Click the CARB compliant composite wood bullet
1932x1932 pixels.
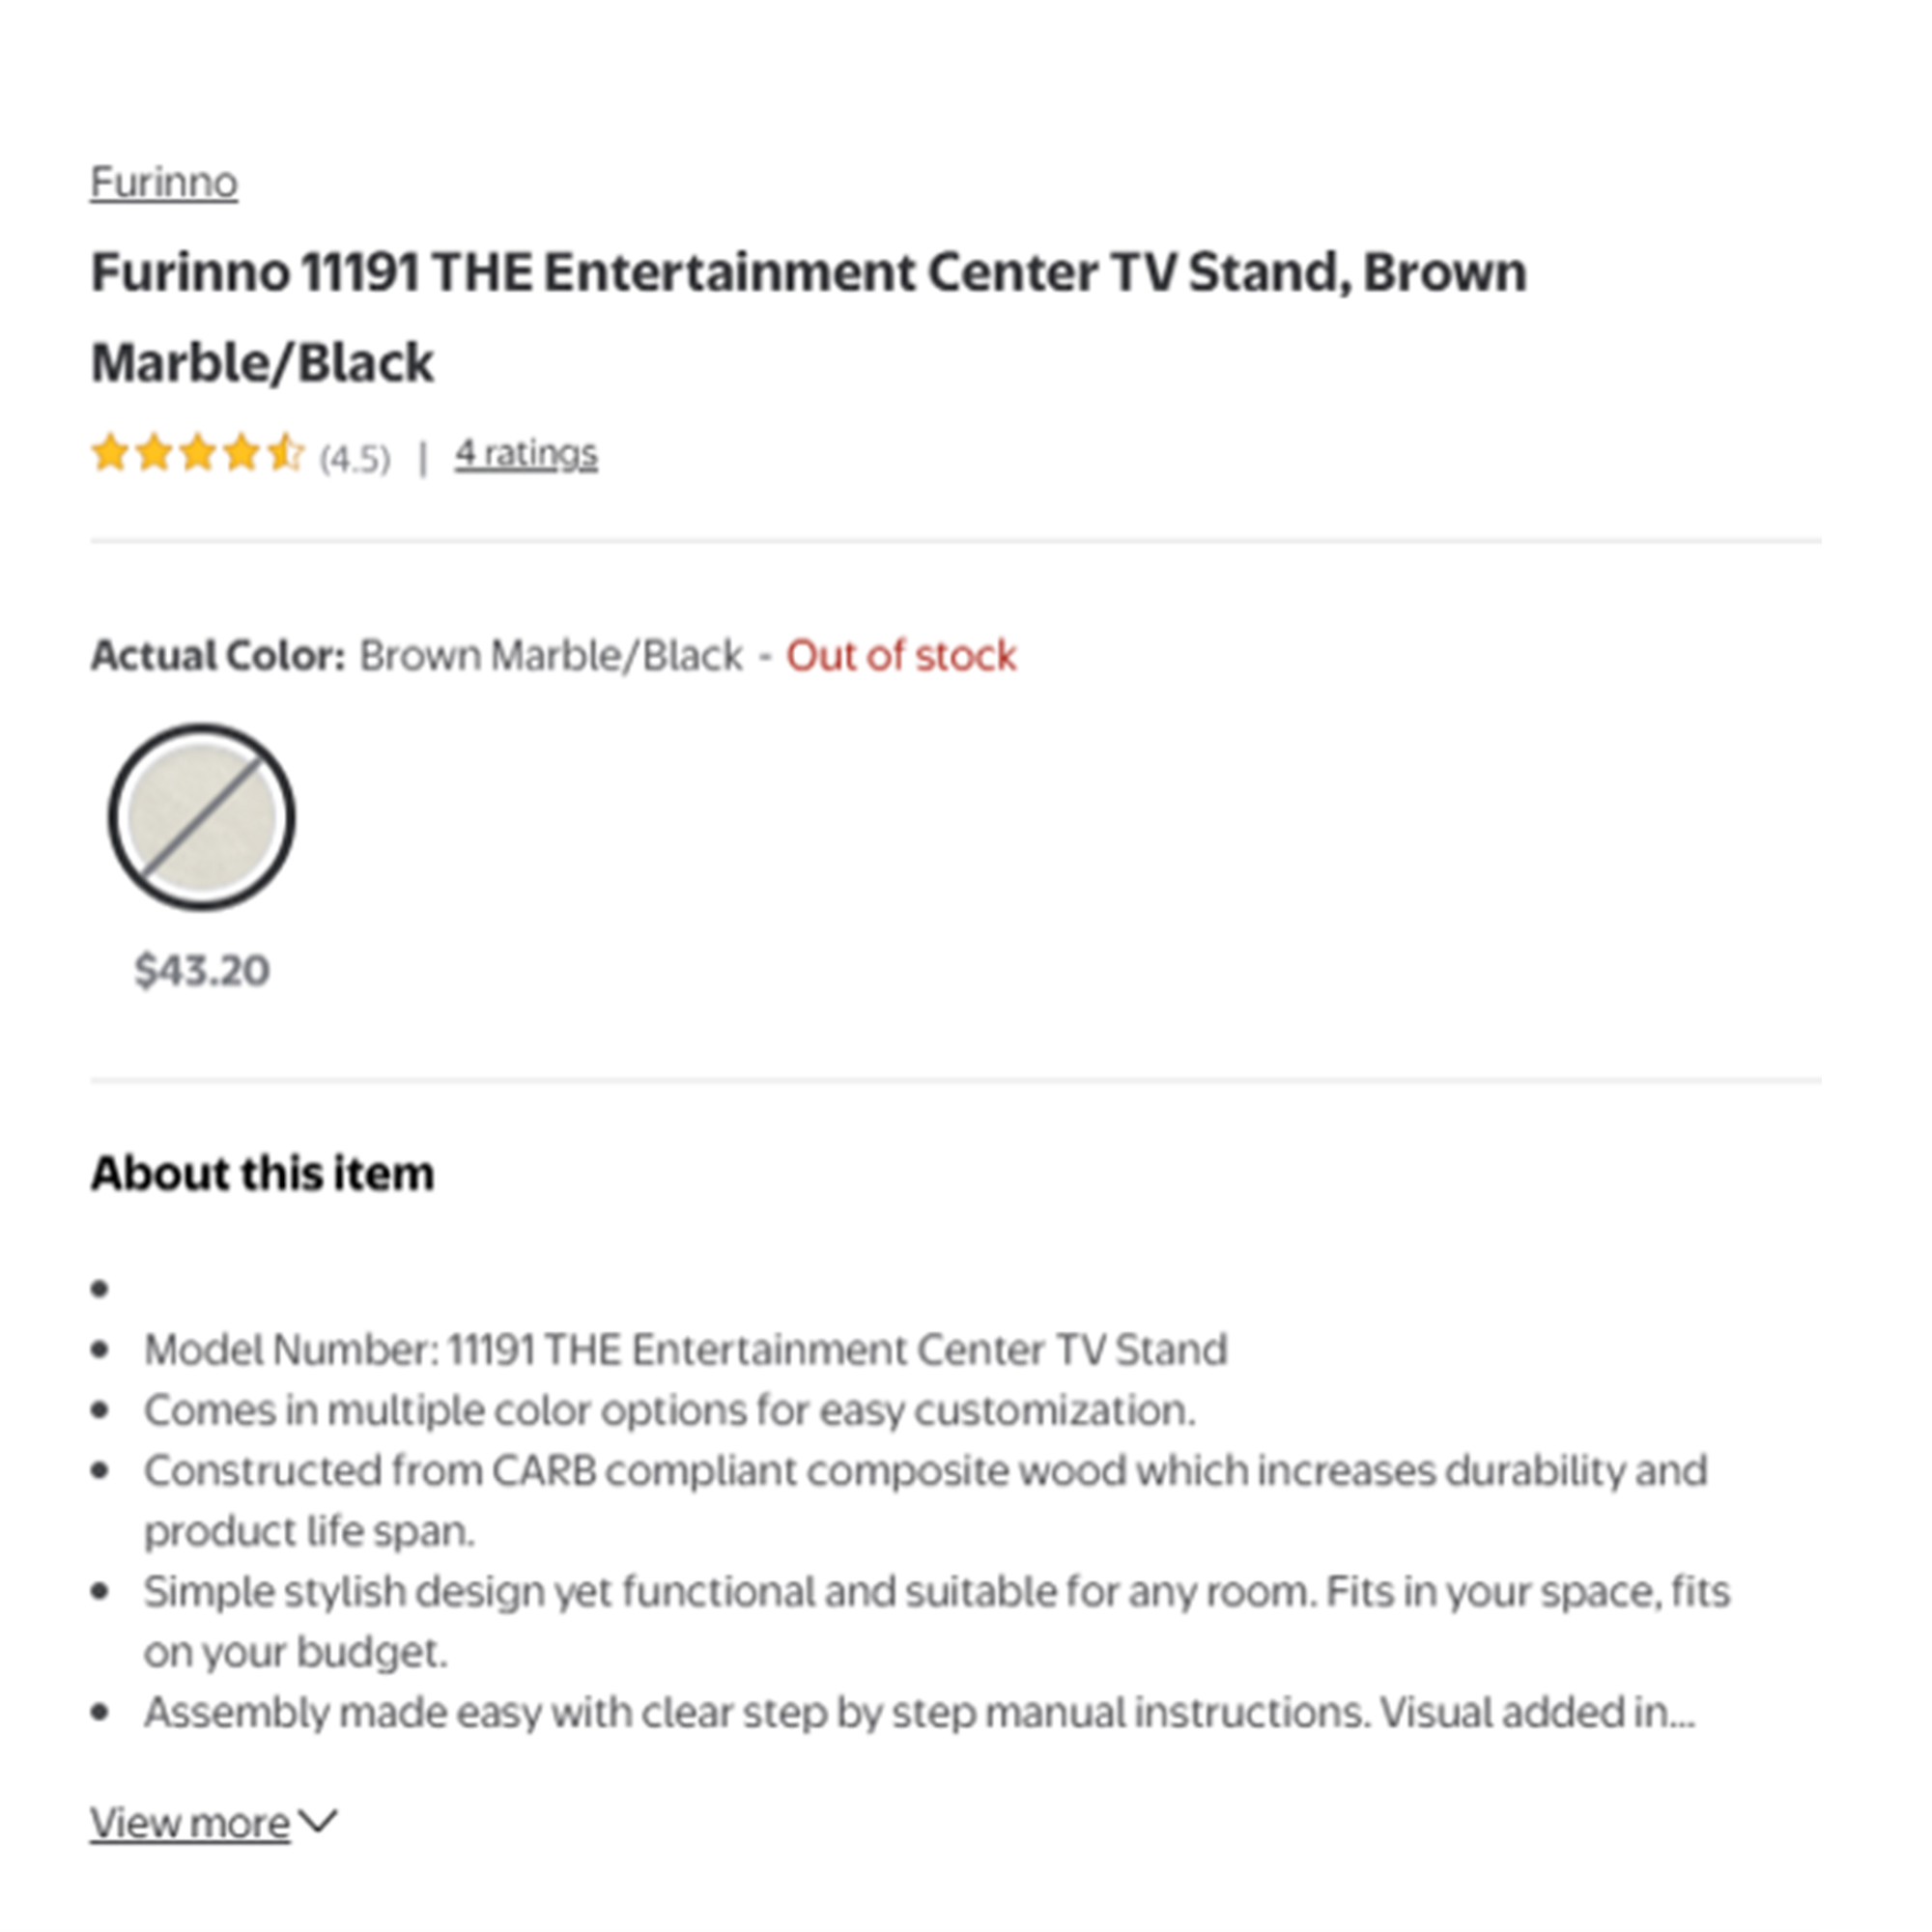pos(926,1501)
